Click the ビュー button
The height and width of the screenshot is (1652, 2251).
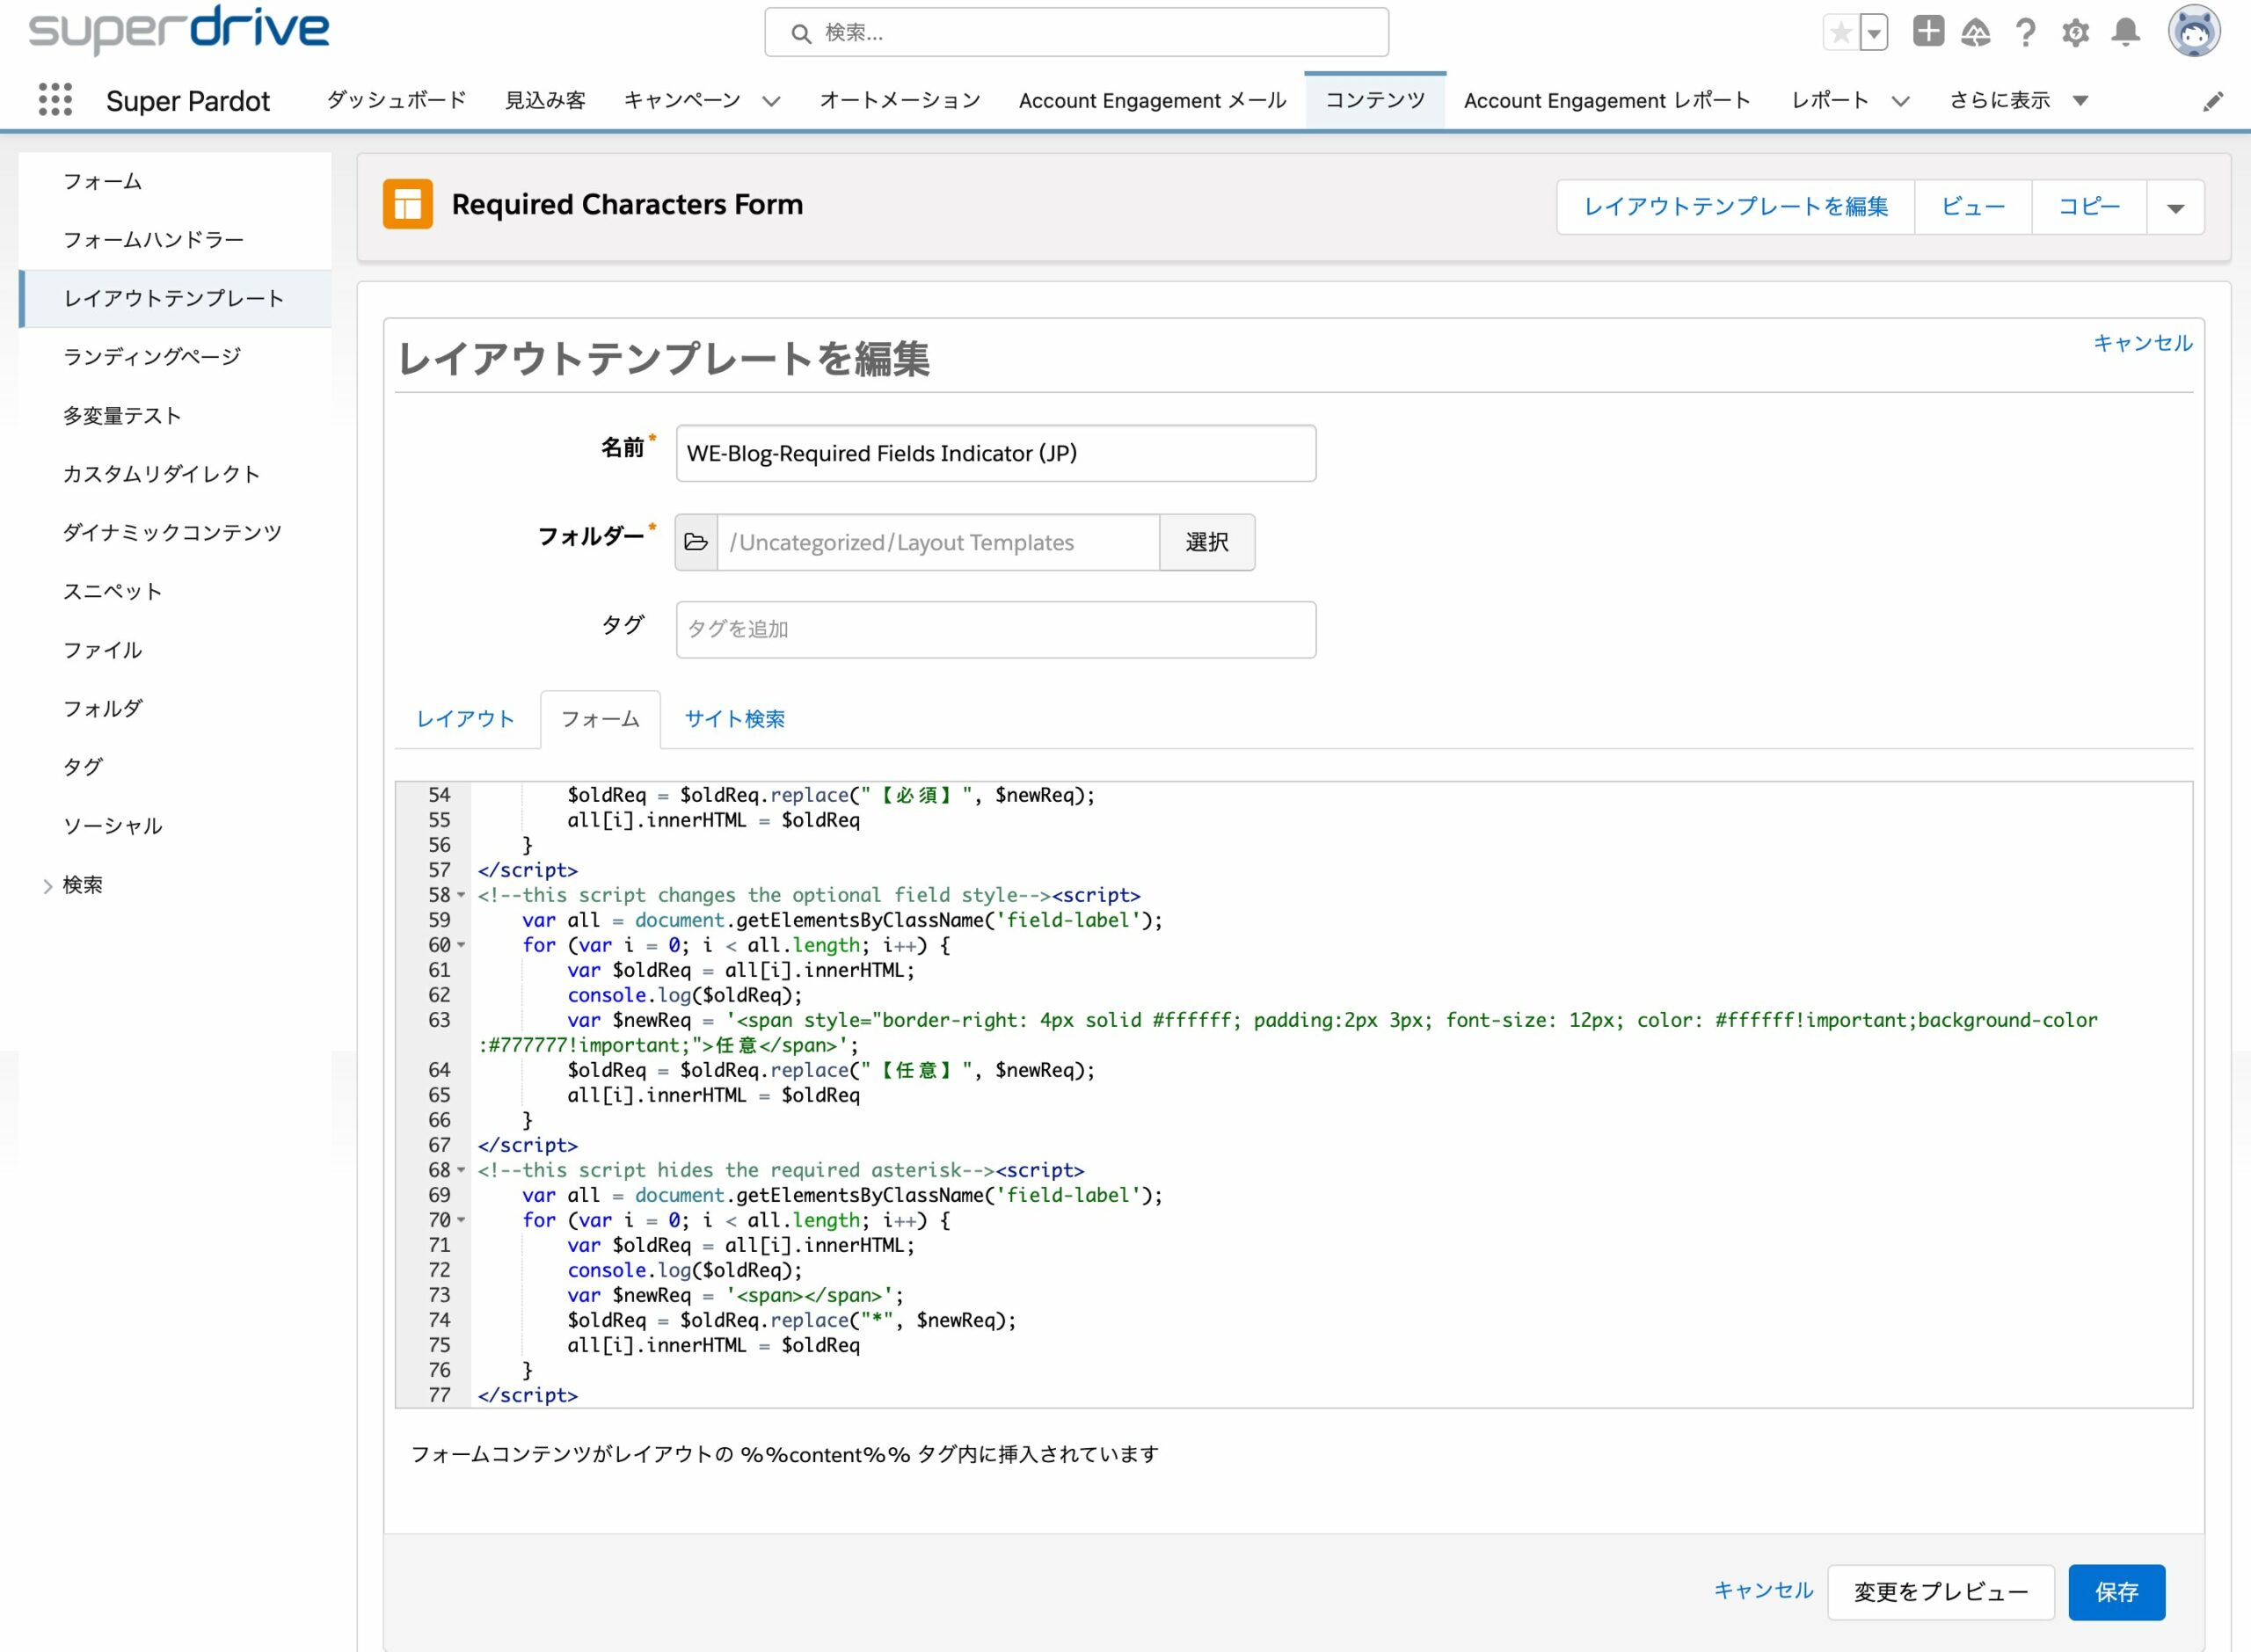1973,207
